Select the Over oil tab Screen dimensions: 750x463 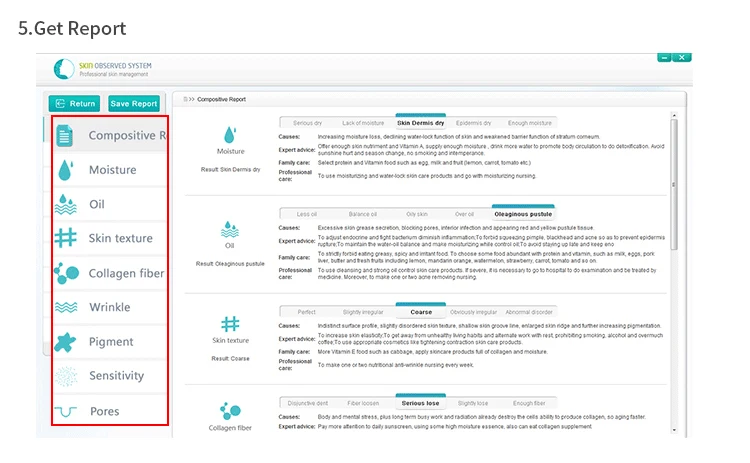click(x=464, y=214)
